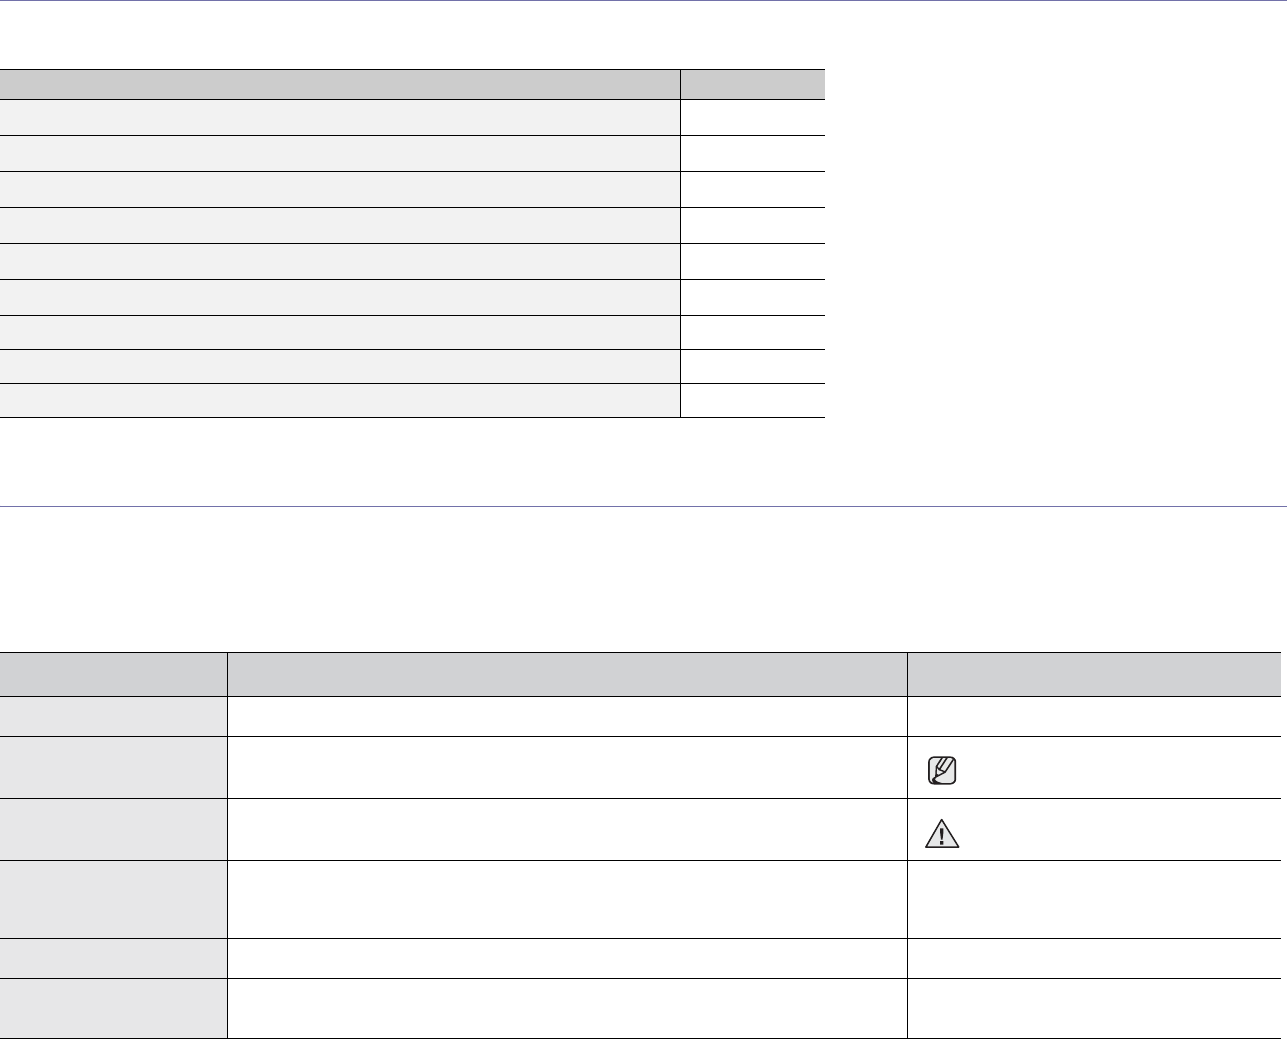The image size is (1287, 1039).
Task: Click the lower table's first row gray cell
Action: tap(113, 716)
